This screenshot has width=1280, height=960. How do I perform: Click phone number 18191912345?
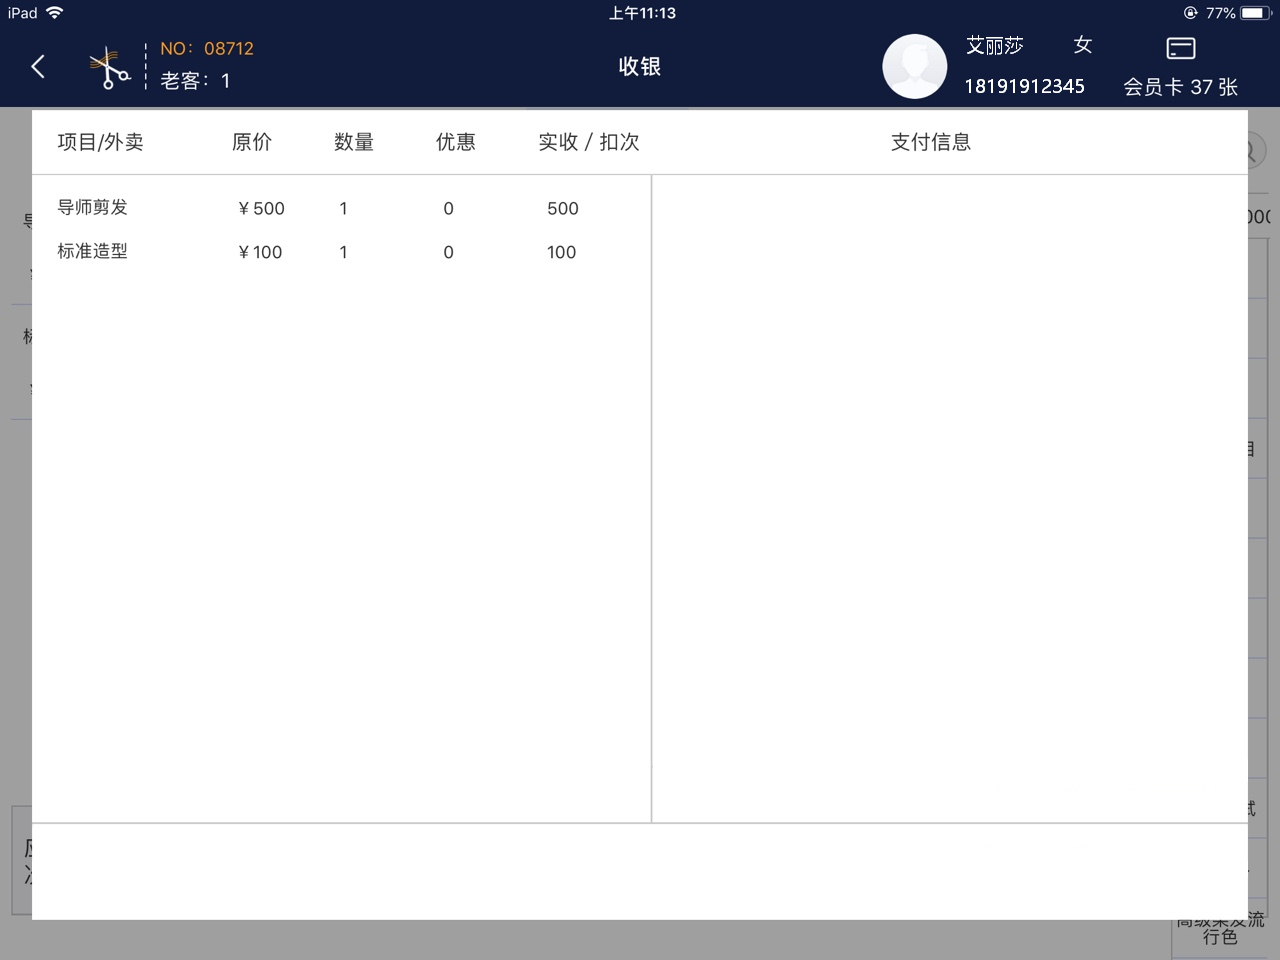pyautogui.click(x=1024, y=86)
